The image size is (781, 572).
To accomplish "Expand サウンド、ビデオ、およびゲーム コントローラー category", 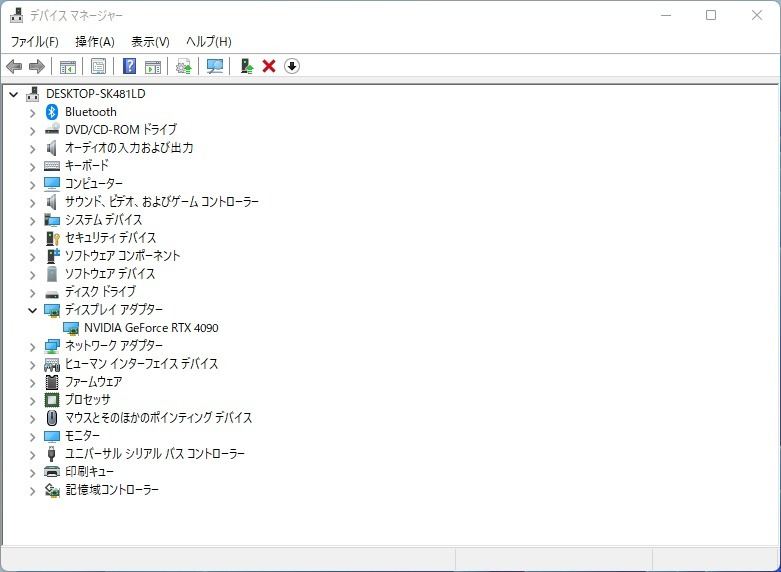I will tap(33, 203).
